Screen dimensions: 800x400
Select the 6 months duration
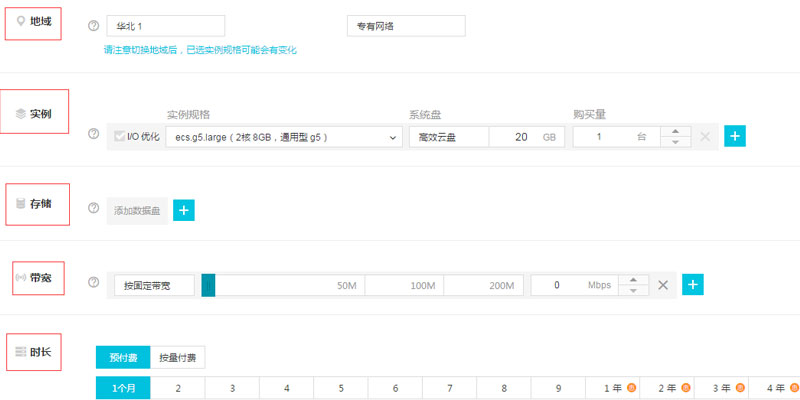point(395,388)
